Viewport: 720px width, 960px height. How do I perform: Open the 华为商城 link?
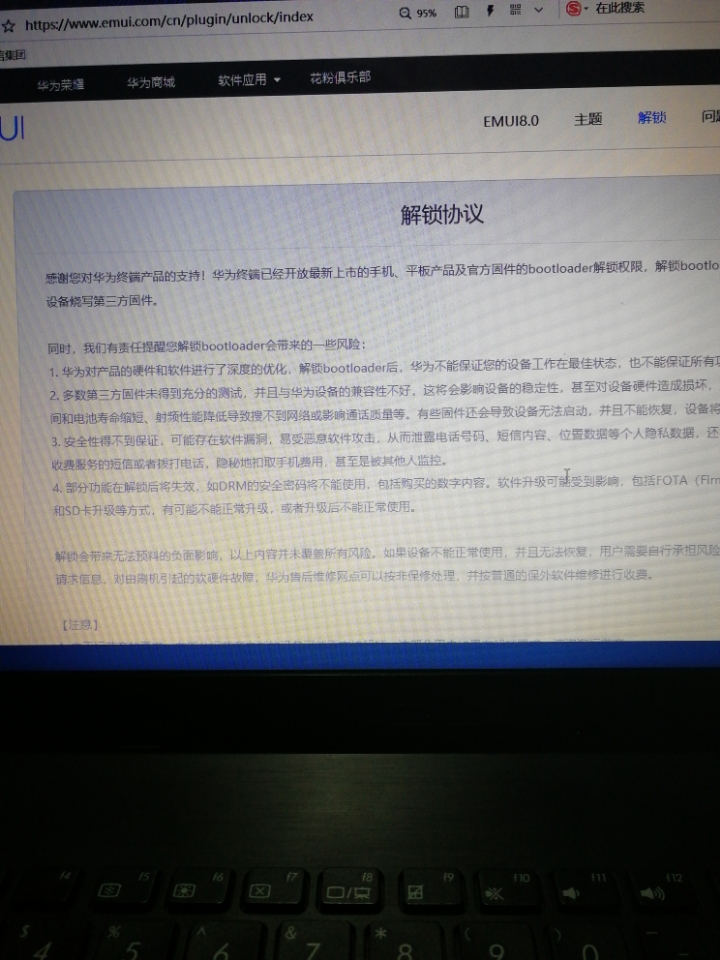click(151, 82)
